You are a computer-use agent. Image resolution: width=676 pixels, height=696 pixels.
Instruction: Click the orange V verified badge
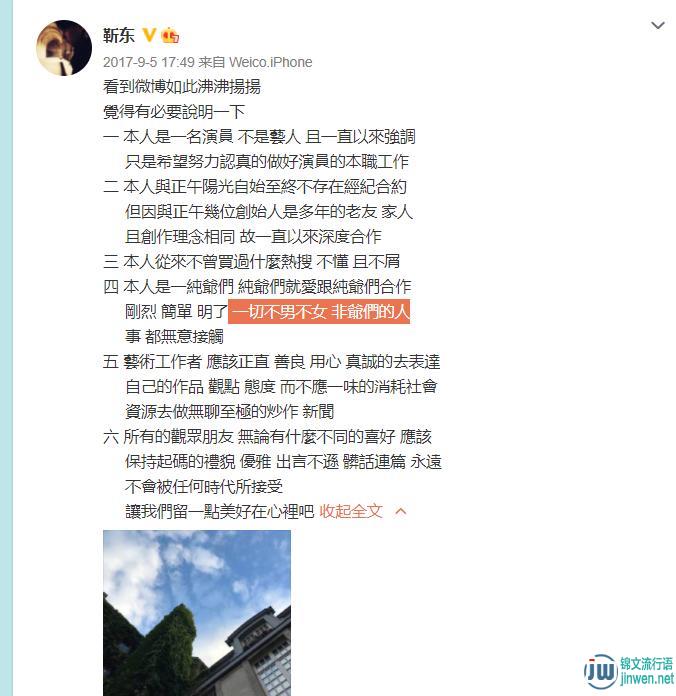149,35
